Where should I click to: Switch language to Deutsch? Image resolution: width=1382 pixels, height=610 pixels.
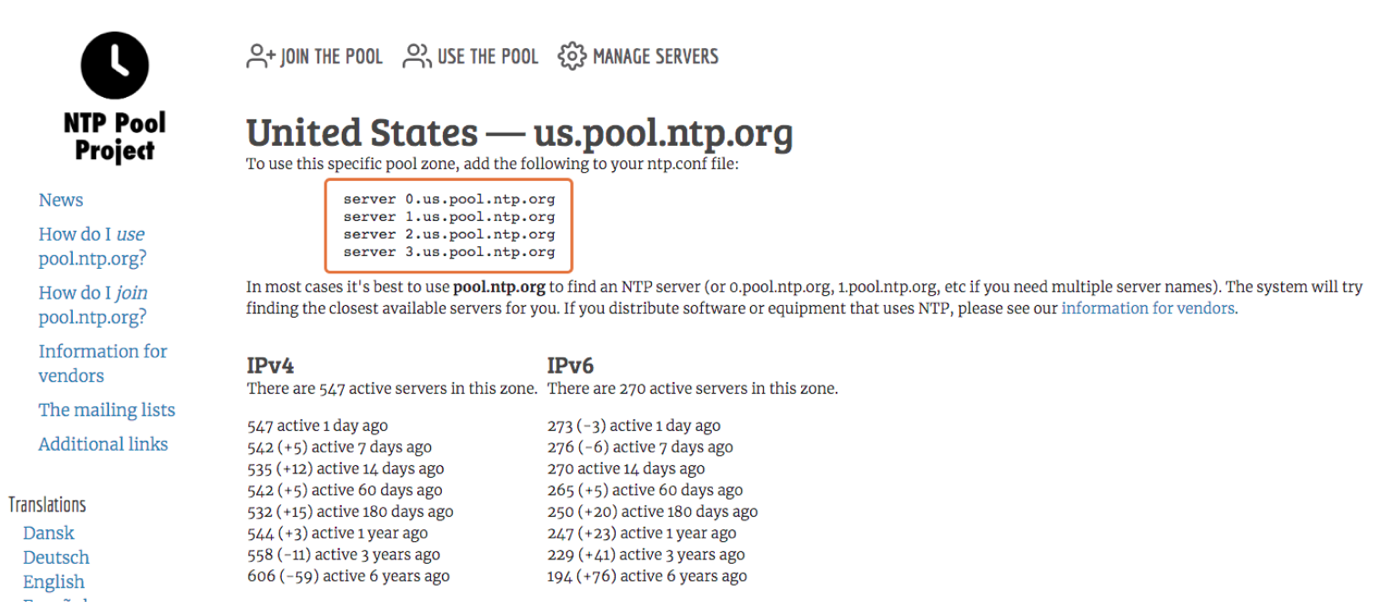tap(56, 557)
